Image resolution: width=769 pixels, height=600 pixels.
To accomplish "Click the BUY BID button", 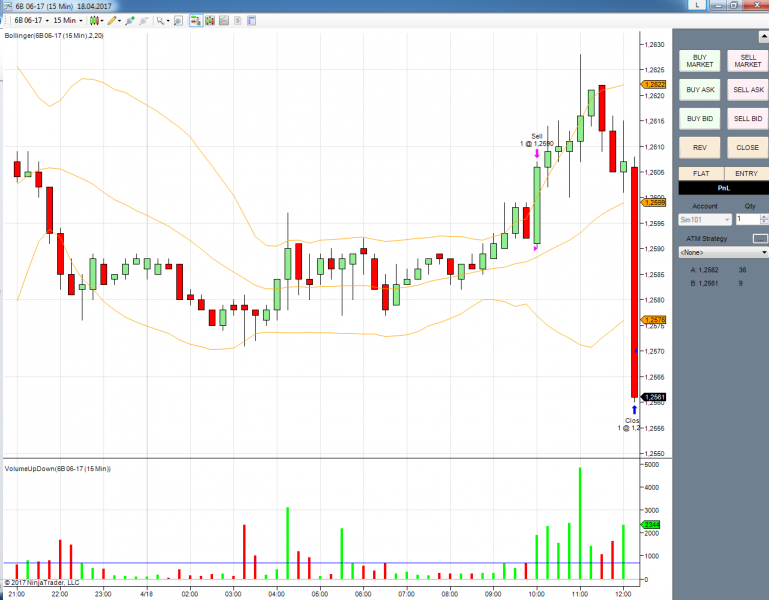I will point(699,119).
